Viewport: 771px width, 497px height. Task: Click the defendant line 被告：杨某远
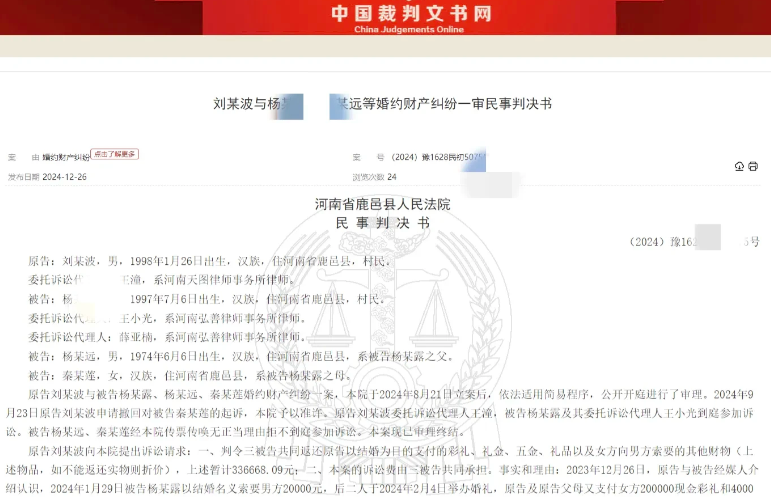click(x=241, y=356)
